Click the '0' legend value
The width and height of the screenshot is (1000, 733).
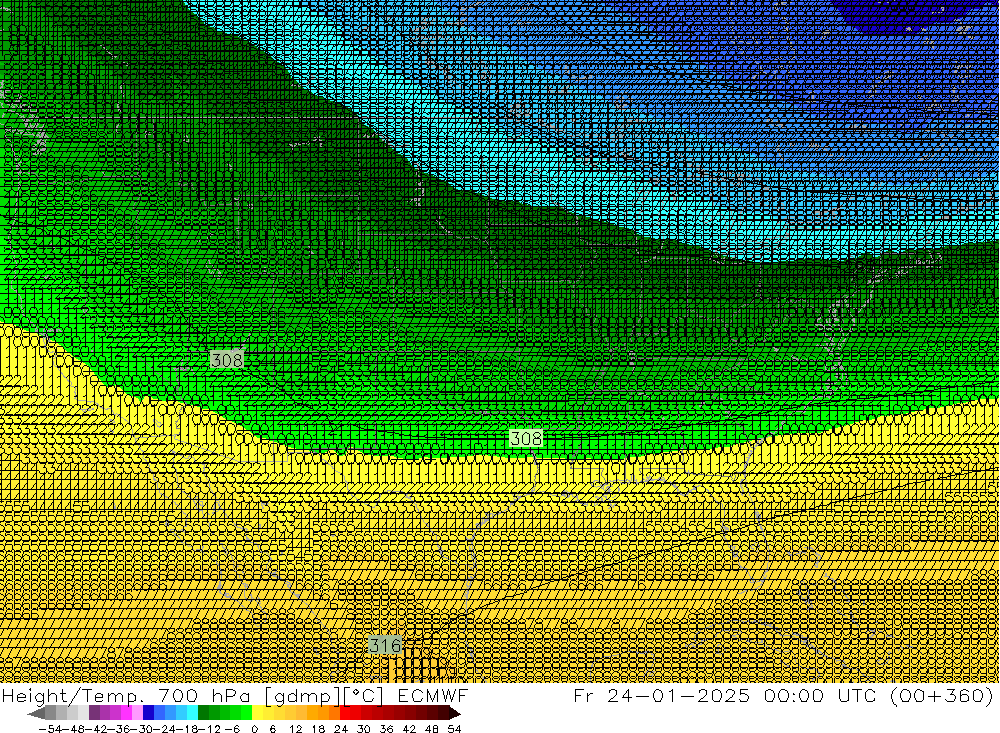254,729
